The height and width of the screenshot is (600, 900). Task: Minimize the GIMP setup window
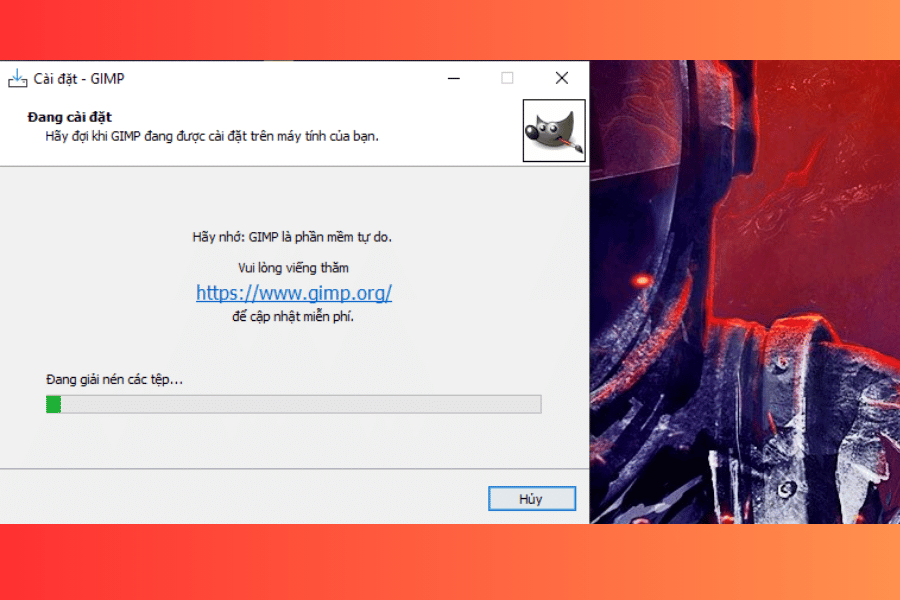[453, 78]
